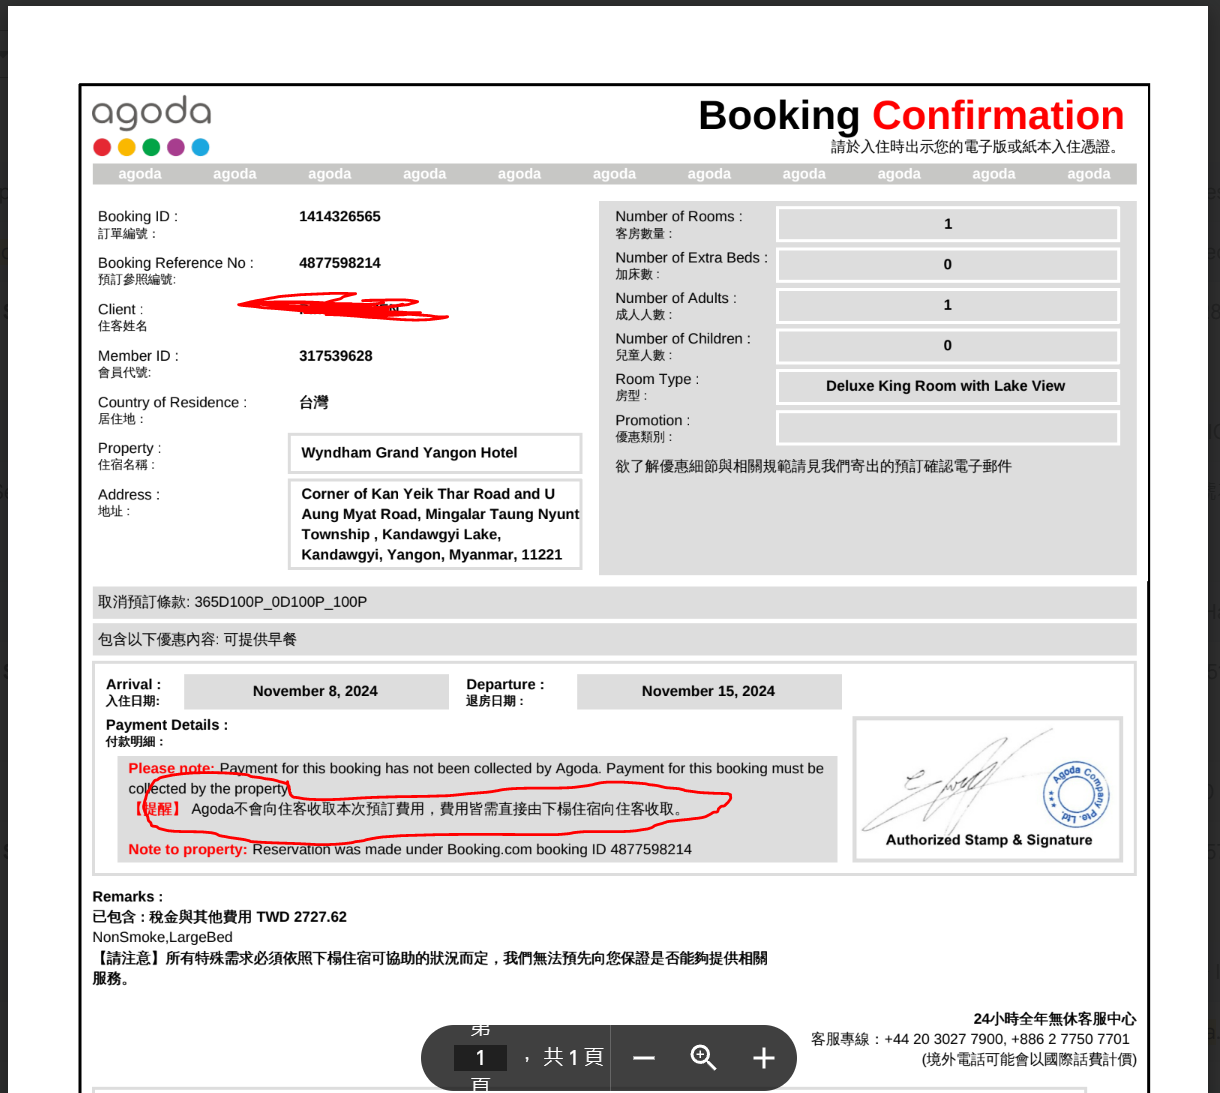This screenshot has height=1093, width=1220.
Task: Click the '24小時全年無休客服中心' heading
Action: click(1055, 1019)
